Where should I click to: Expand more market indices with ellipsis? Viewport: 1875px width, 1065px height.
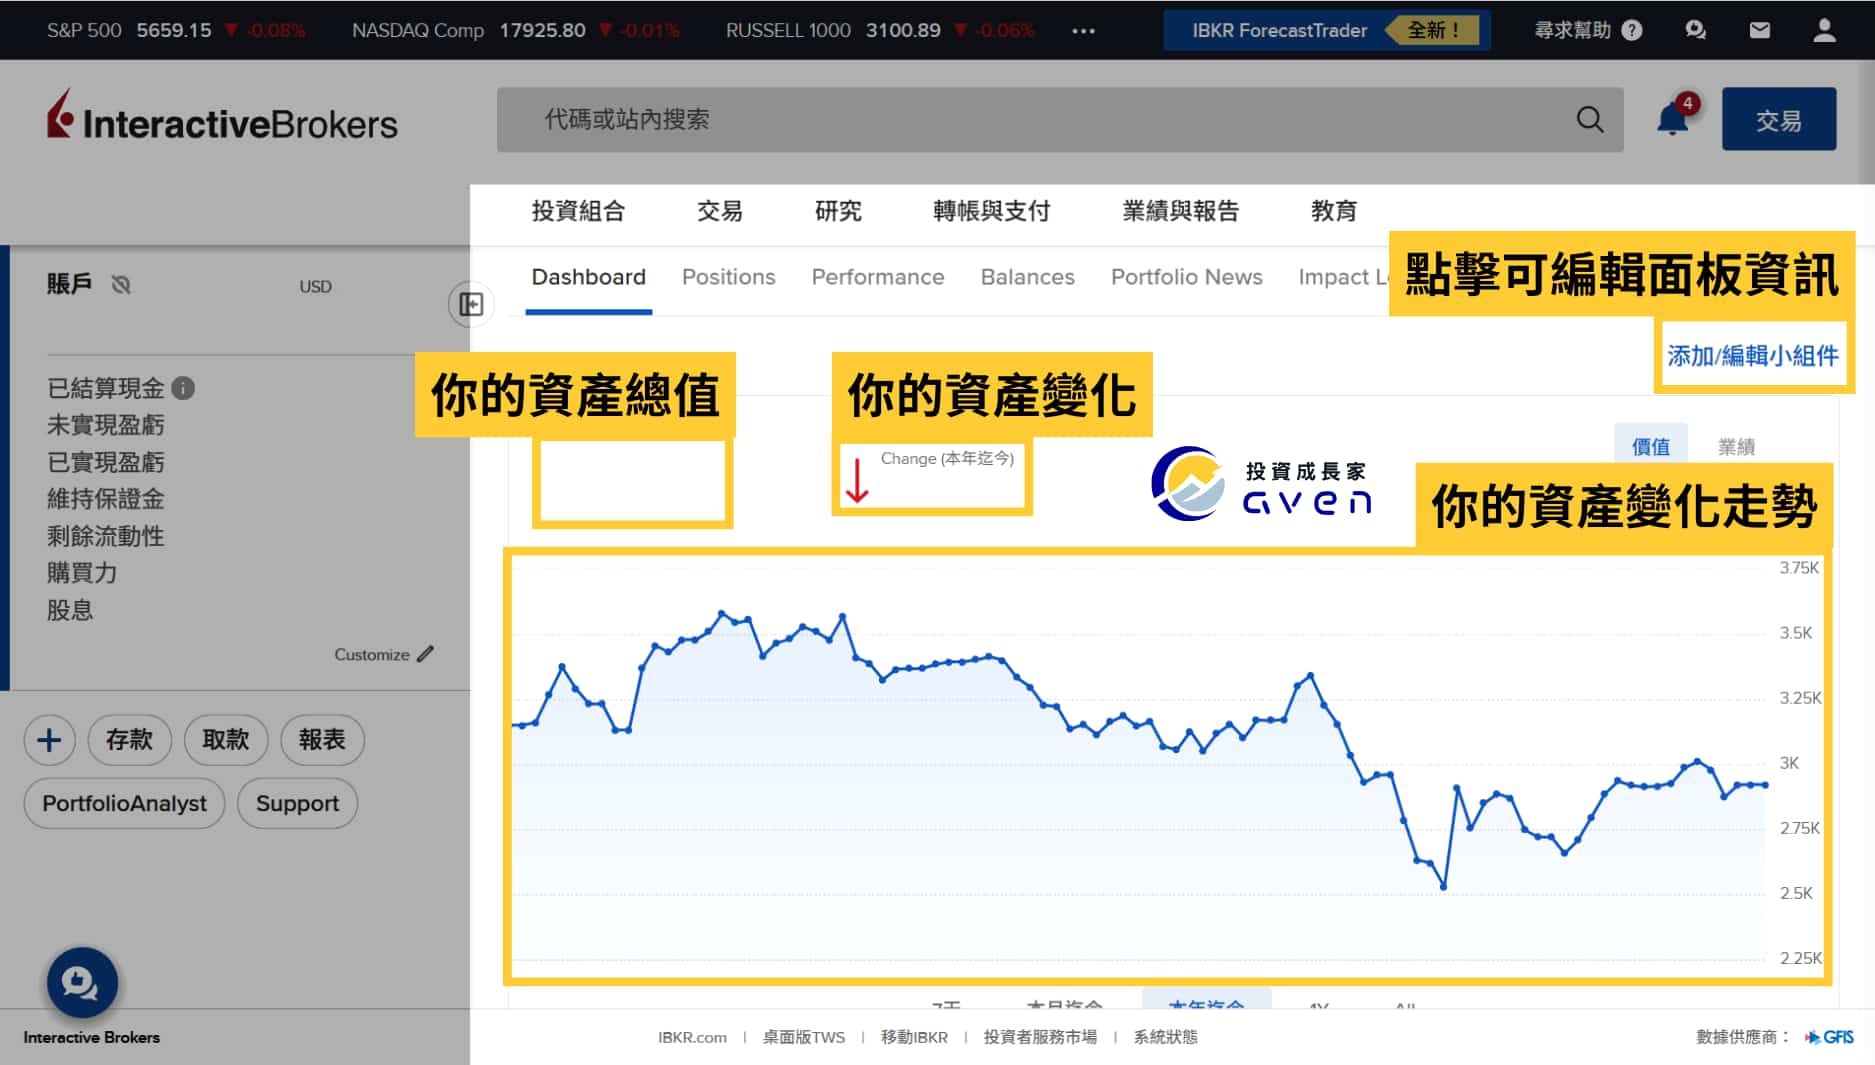click(x=1083, y=31)
